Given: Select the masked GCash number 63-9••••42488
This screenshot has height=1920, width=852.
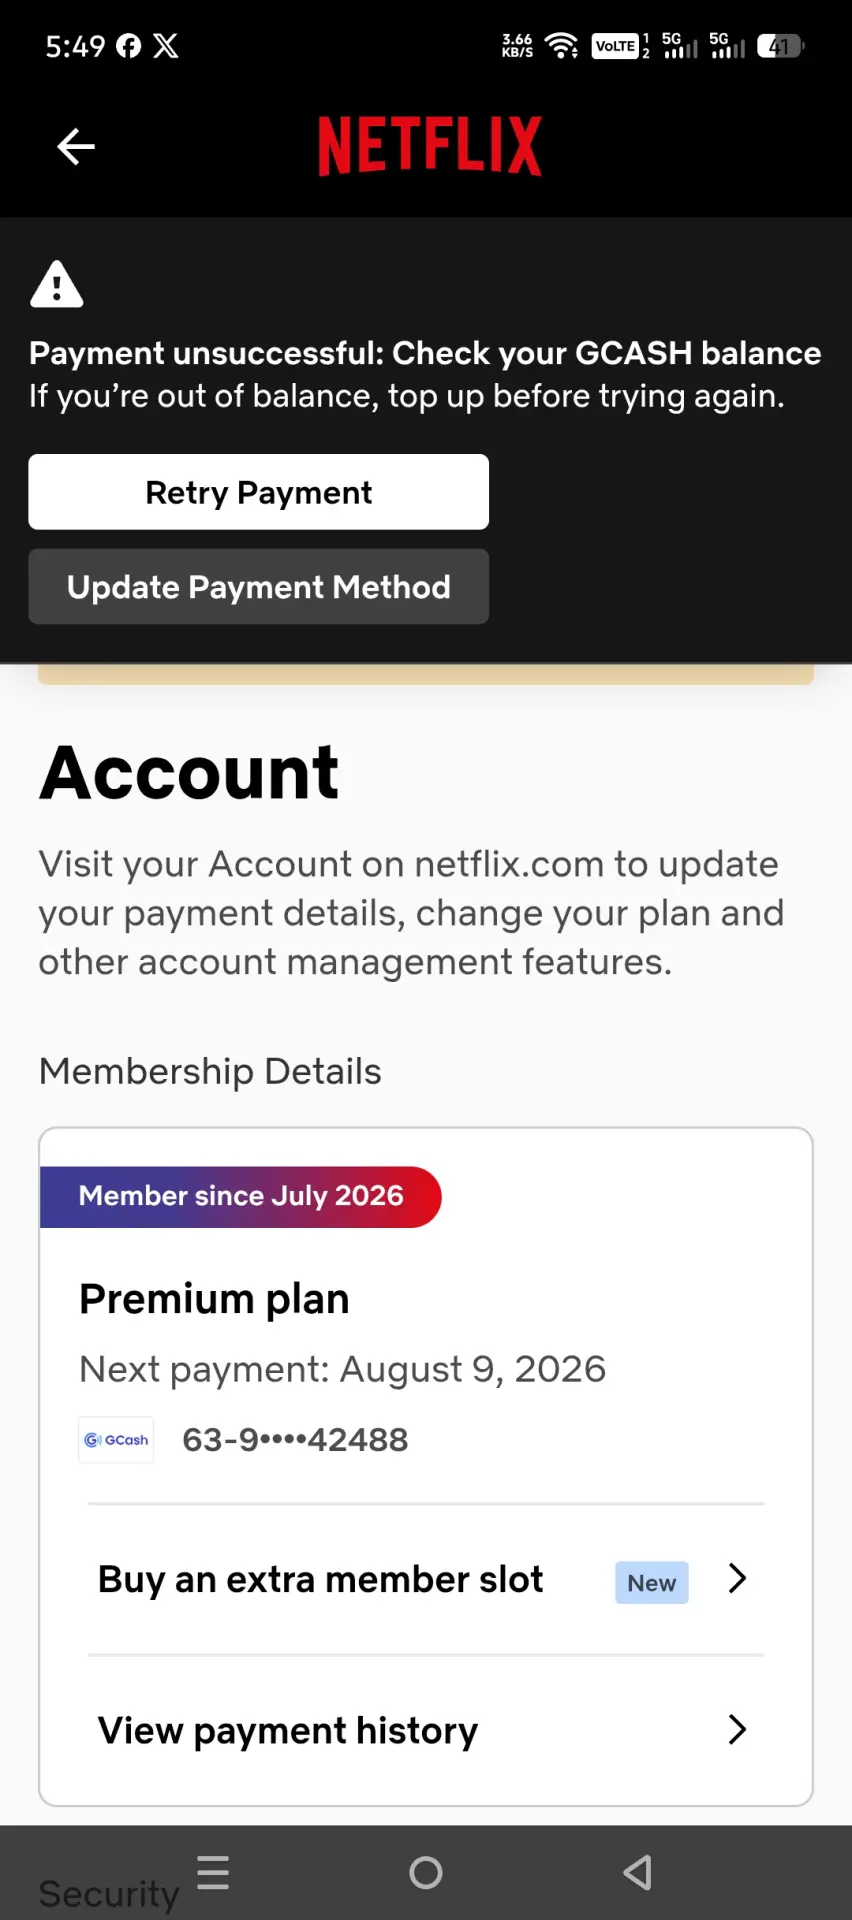Looking at the screenshot, I should tap(295, 1440).
